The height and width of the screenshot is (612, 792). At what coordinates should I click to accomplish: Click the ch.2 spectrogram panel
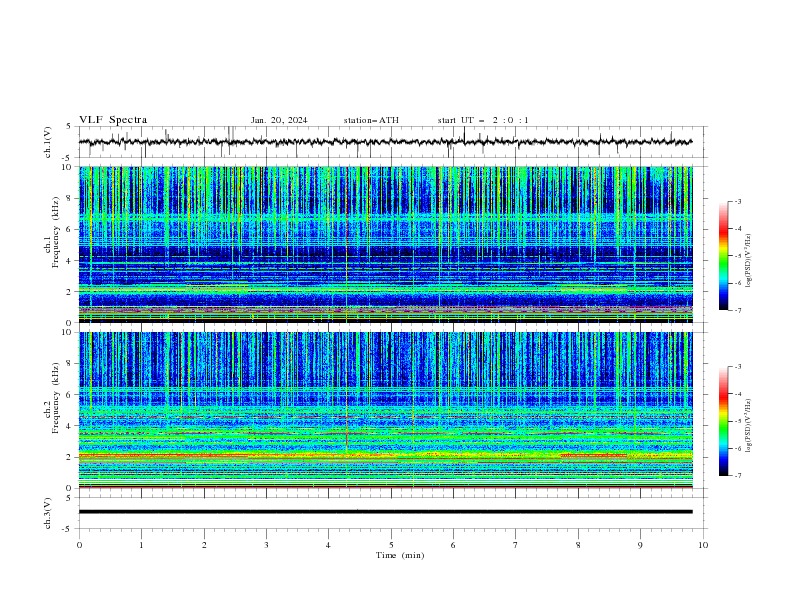coord(385,410)
